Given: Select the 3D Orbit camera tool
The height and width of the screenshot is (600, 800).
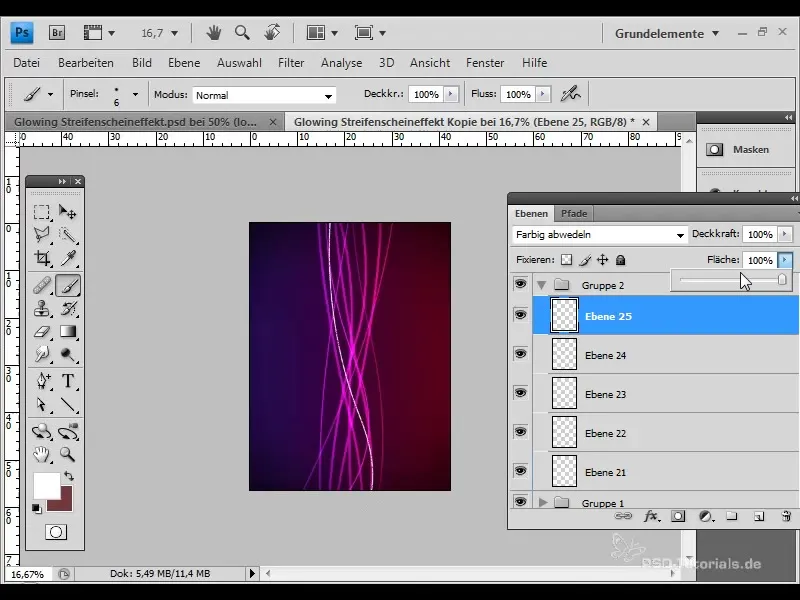Looking at the screenshot, I should point(67,432).
